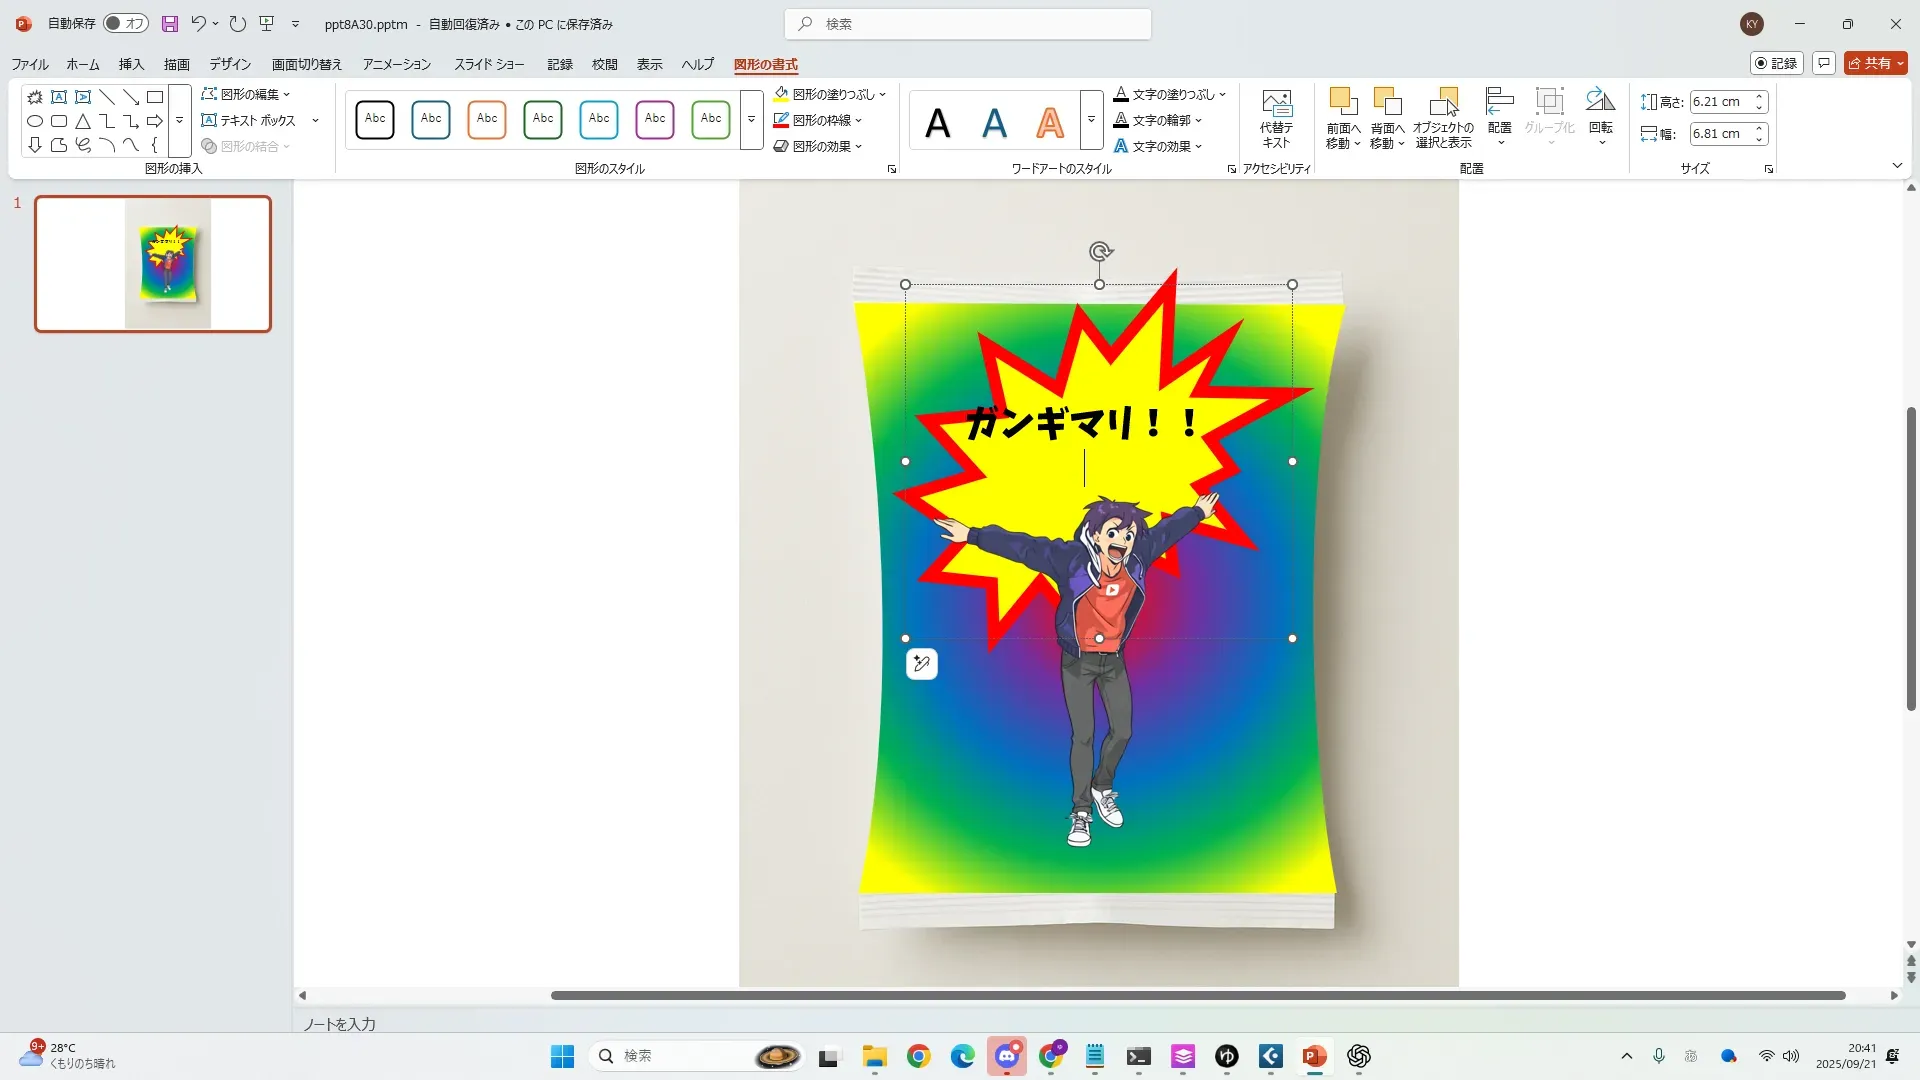Click the Align (配置) icon
Viewport: 1920px width, 1080px height.
coord(1499,103)
